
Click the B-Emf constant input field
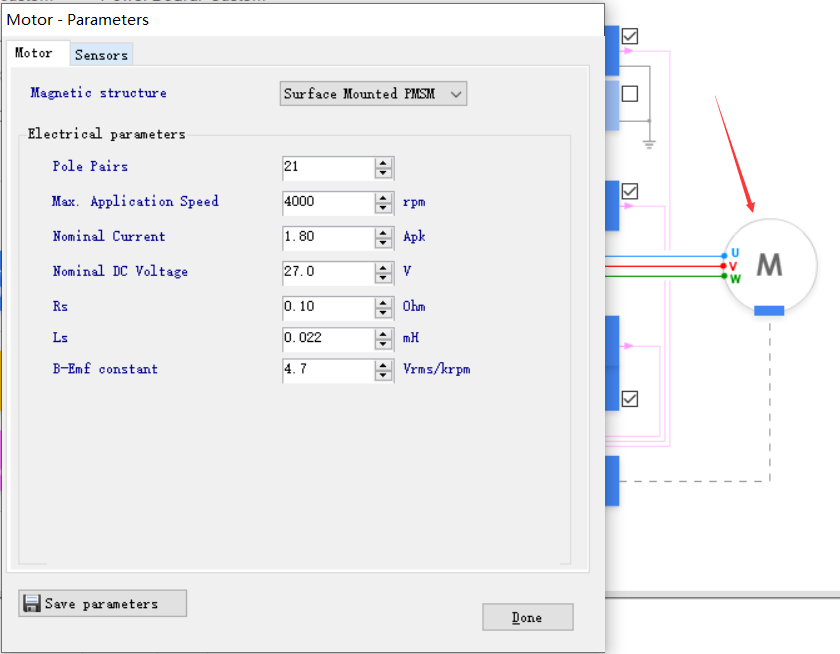pos(328,370)
